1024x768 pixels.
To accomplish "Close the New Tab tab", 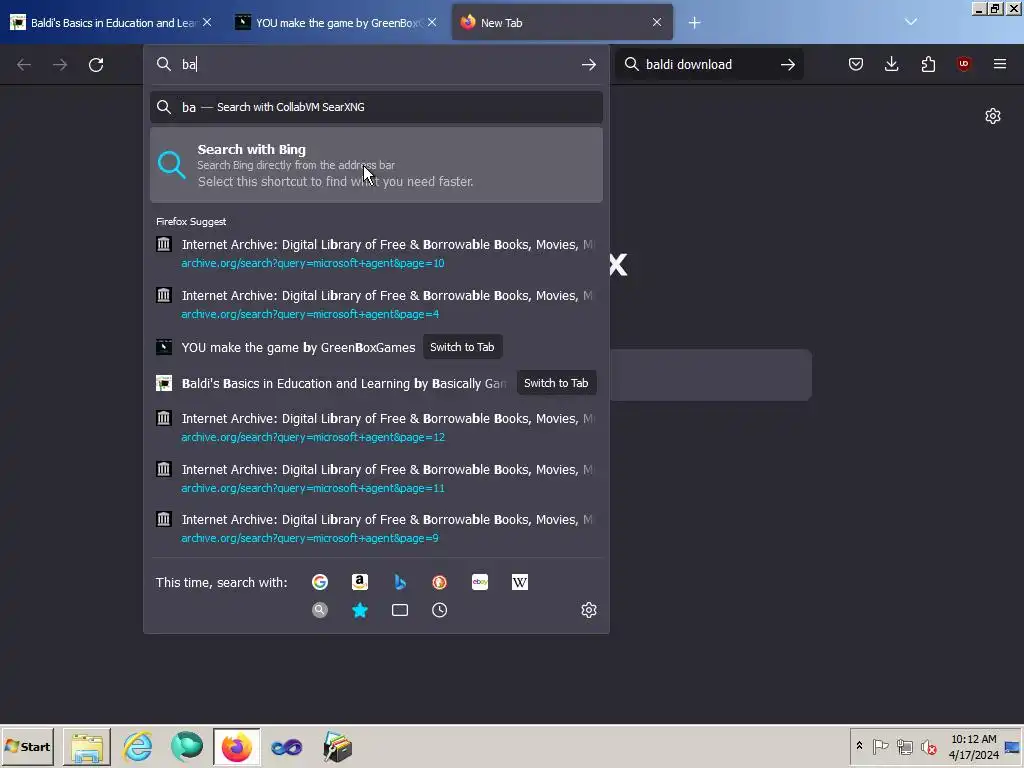I will point(656,22).
